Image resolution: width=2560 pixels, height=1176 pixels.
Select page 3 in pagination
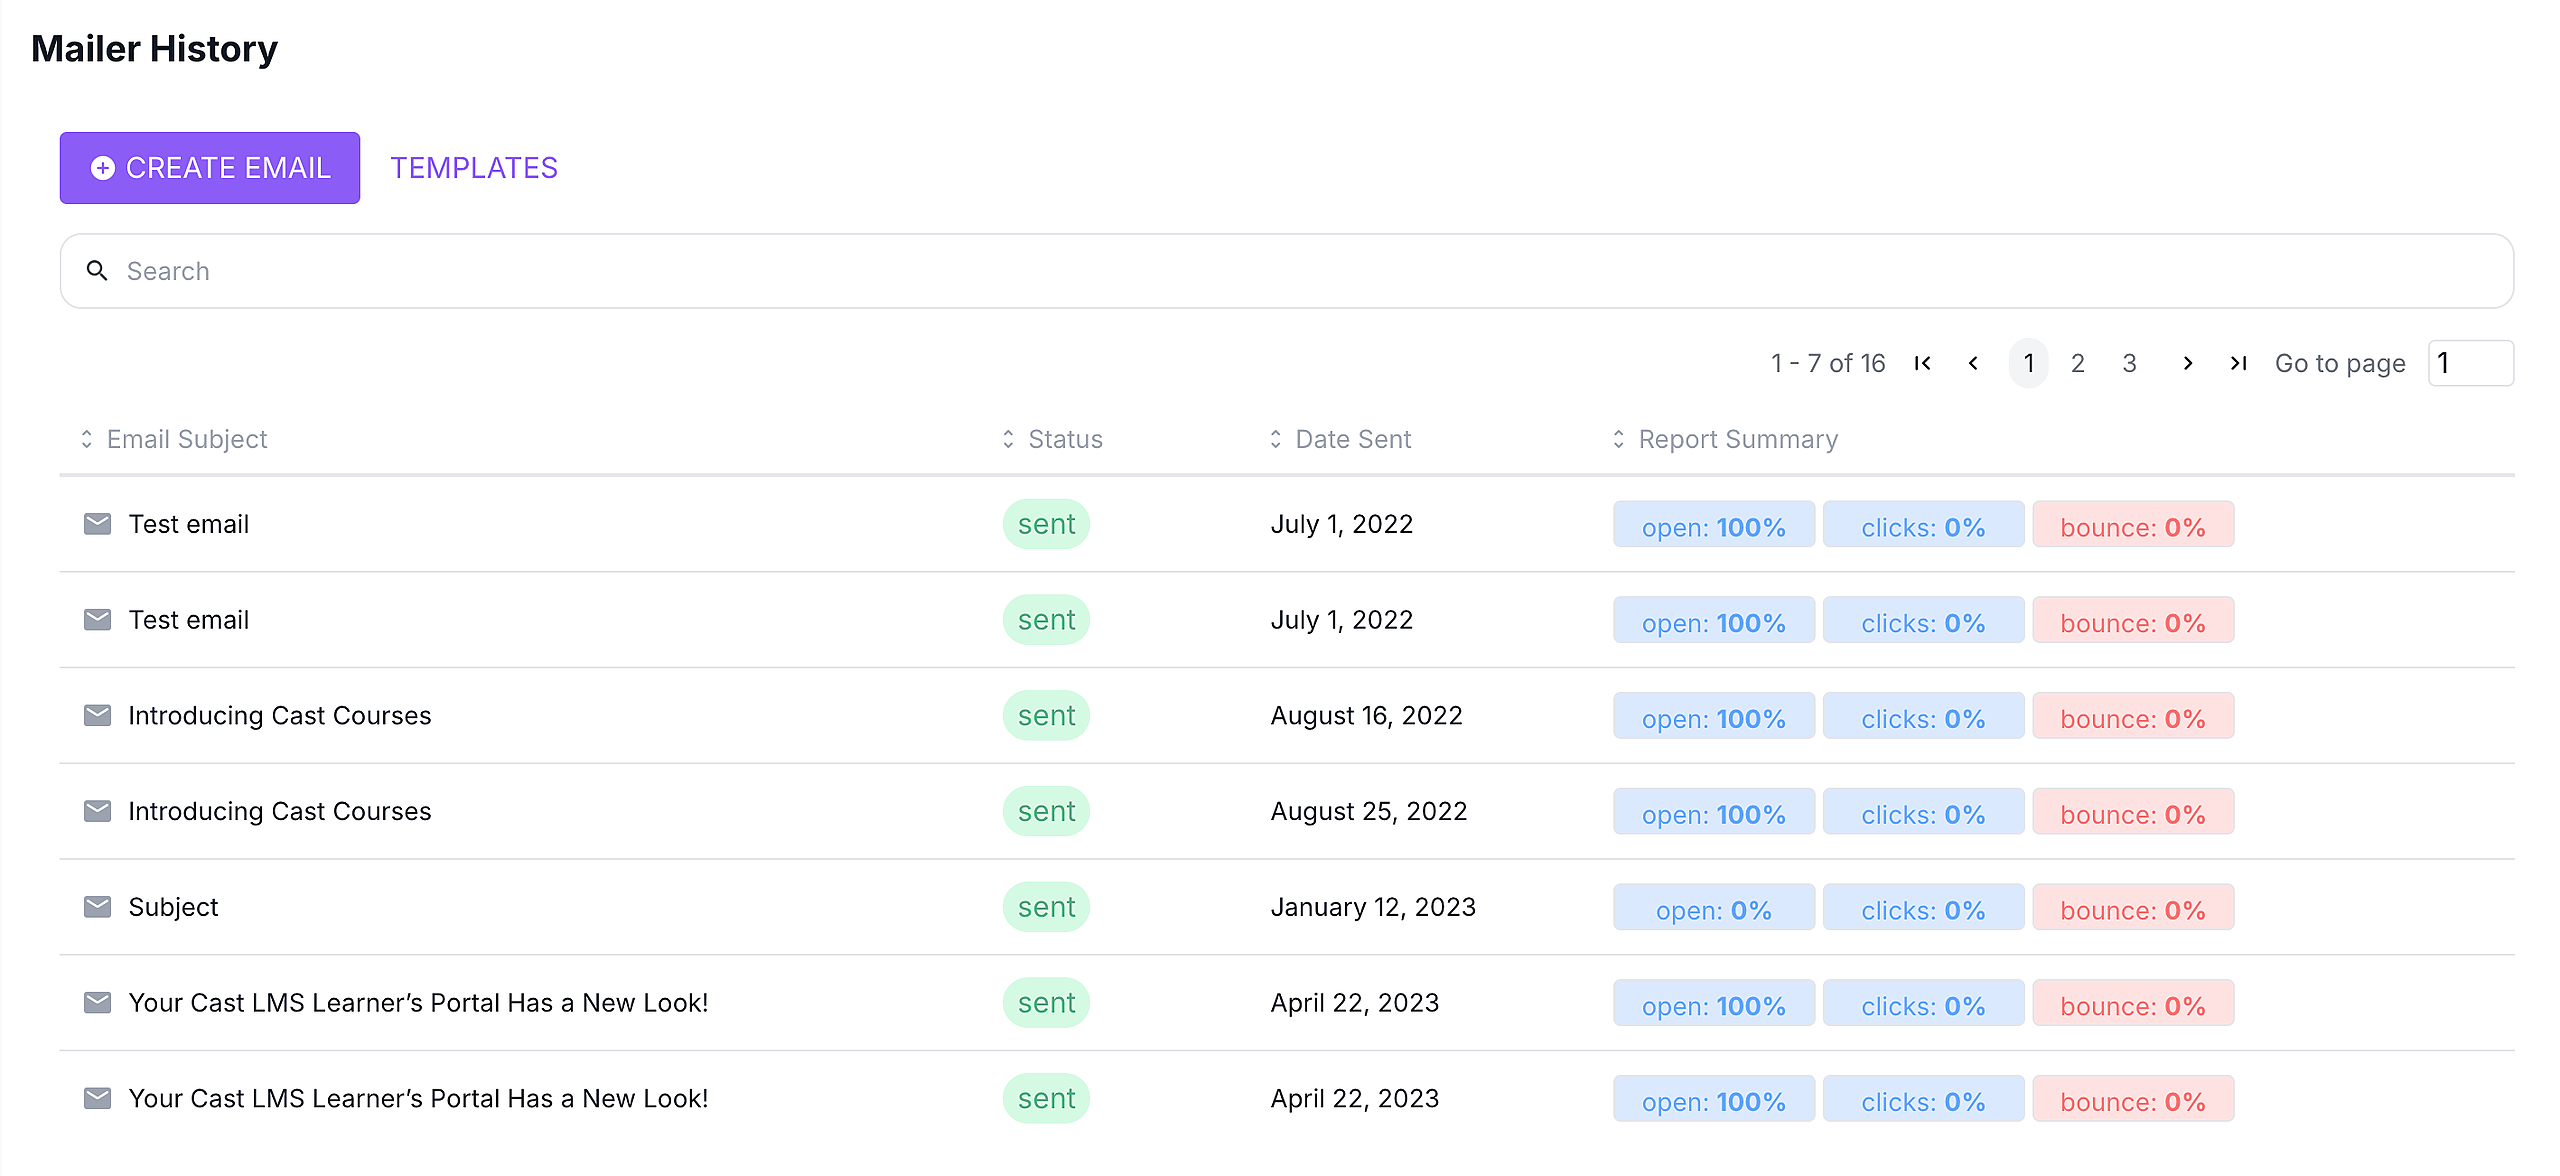2129,363
